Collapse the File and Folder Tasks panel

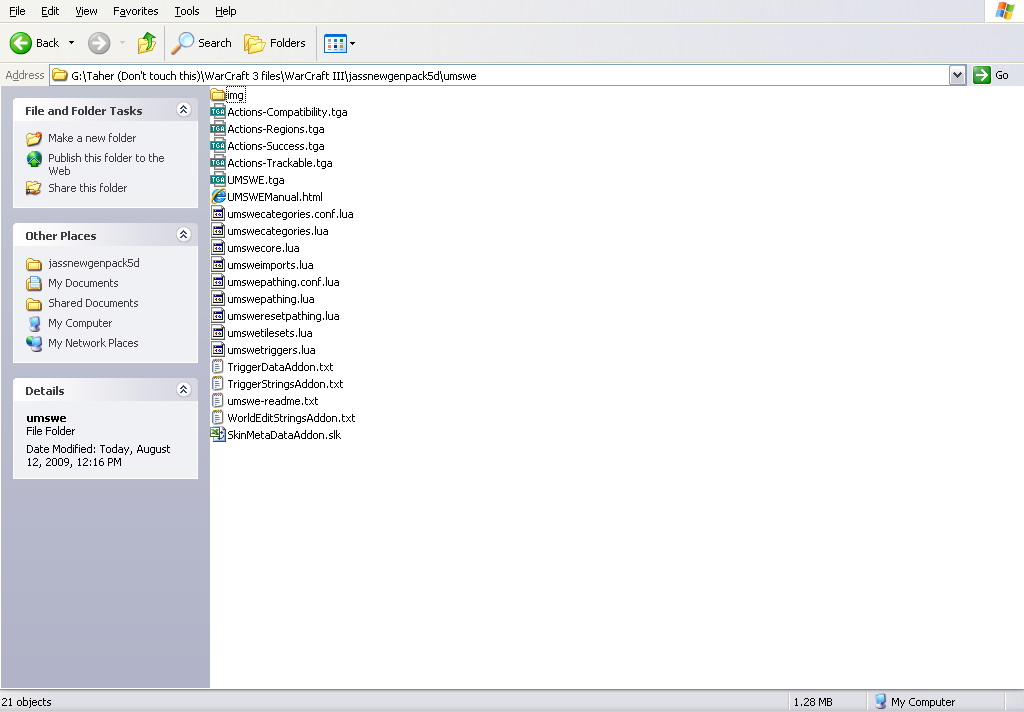point(184,110)
